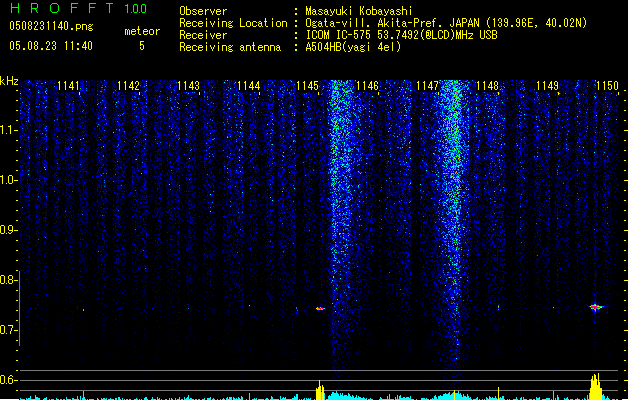Viewport: 629px width, 400px height.
Task: Click the 1147 time marker
Action: tap(428, 85)
